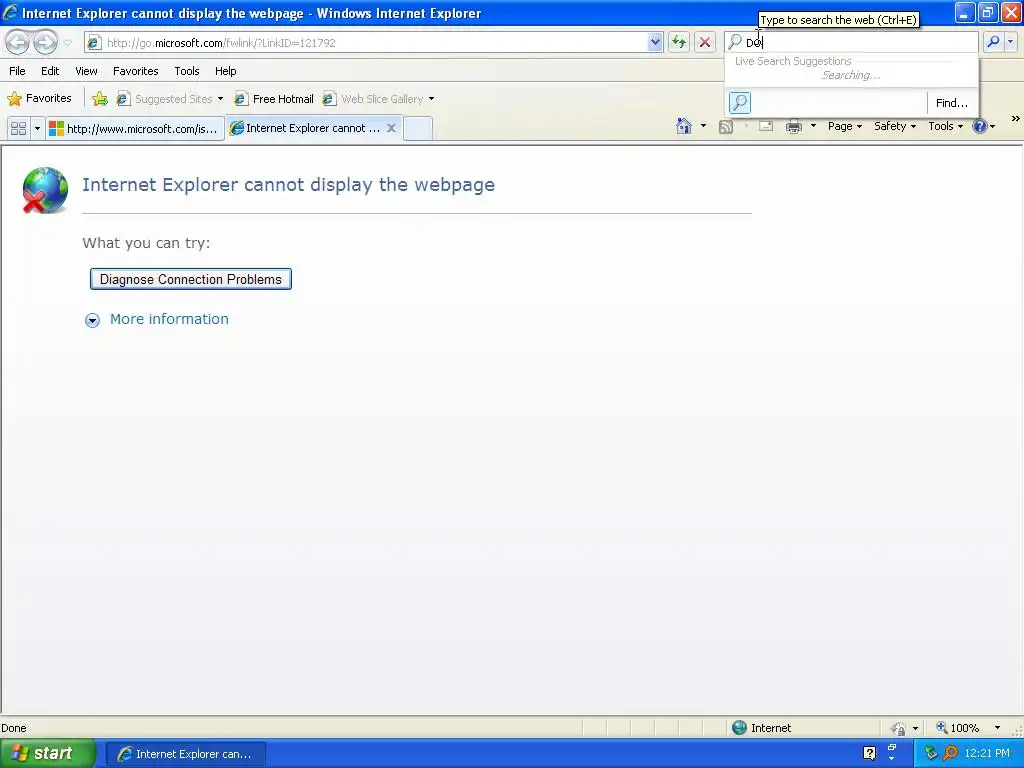Expand the Suggested Sites dropdown arrow

[x=220, y=99]
